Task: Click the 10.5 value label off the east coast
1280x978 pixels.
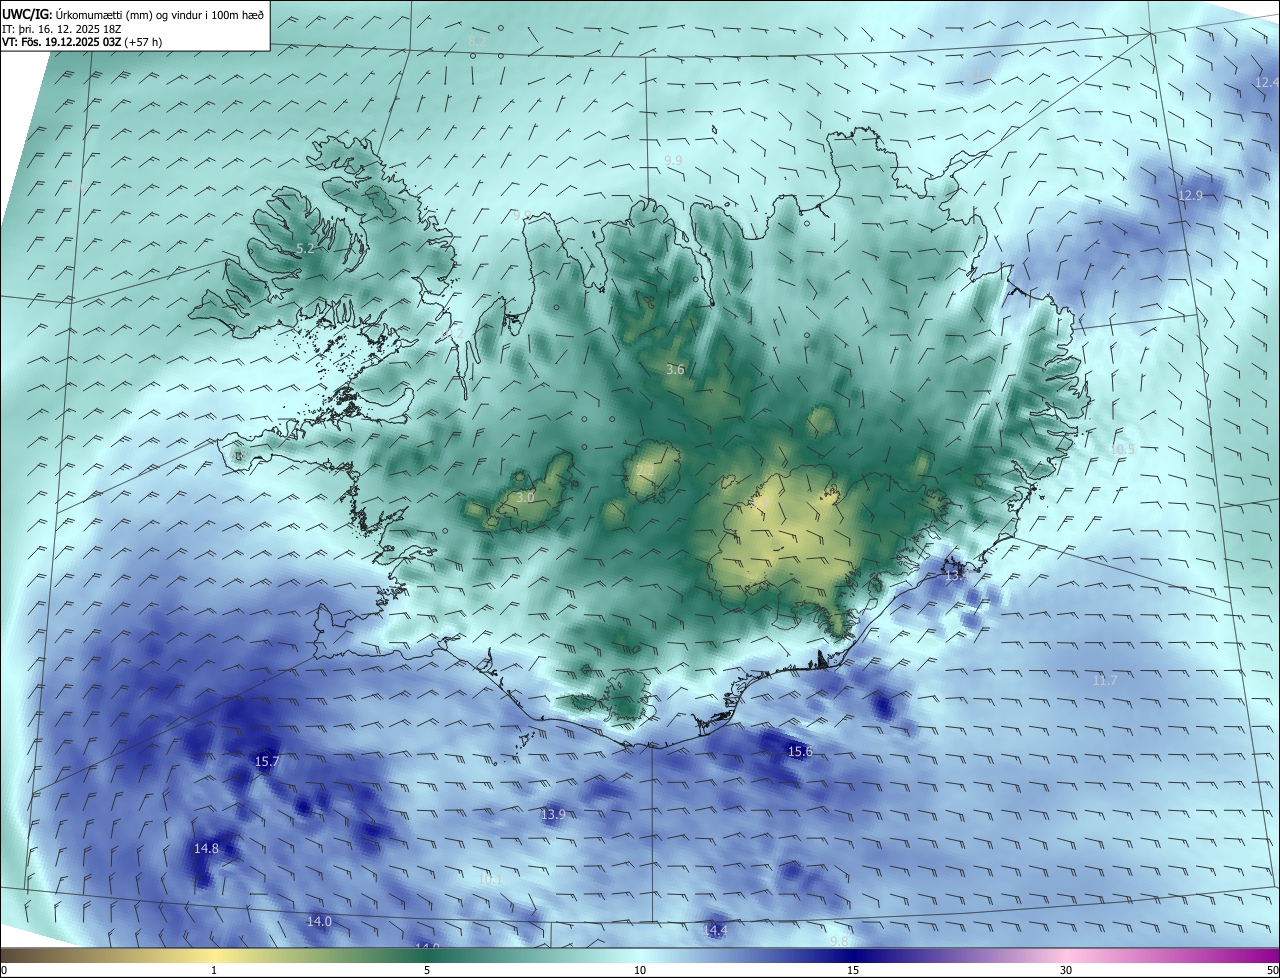Action: pos(1123,449)
